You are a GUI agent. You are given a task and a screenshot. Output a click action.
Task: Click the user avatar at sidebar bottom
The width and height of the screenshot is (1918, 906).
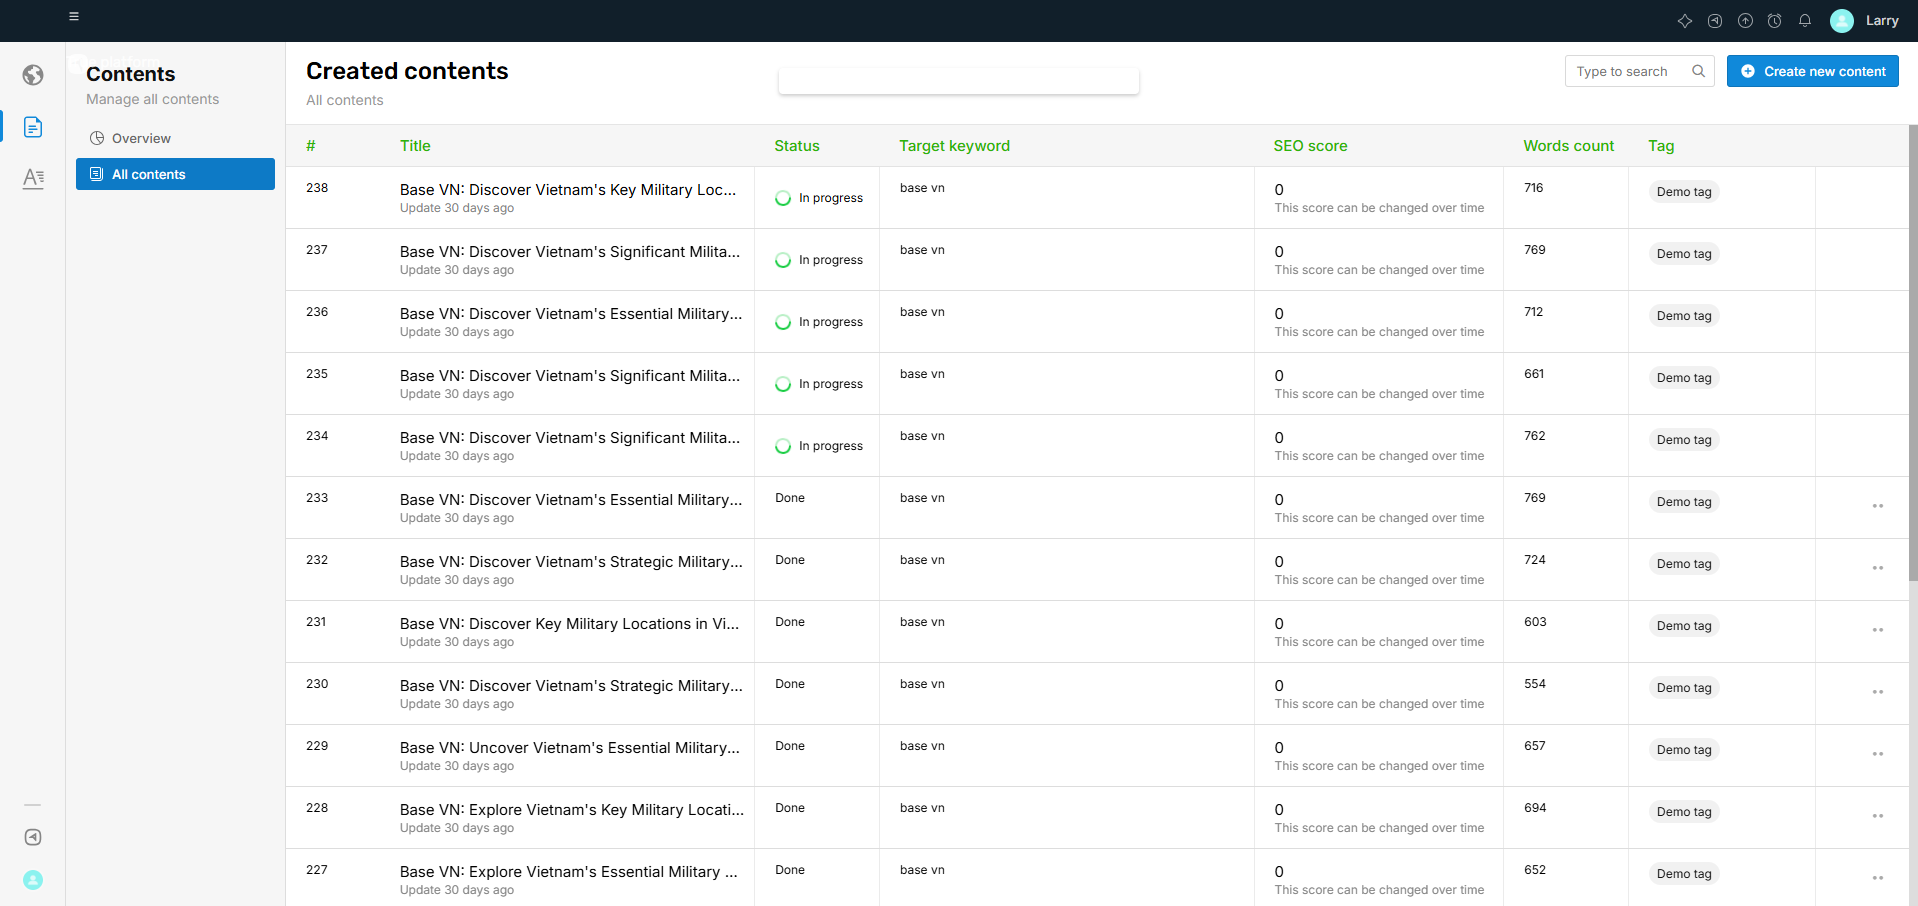point(33,880)
